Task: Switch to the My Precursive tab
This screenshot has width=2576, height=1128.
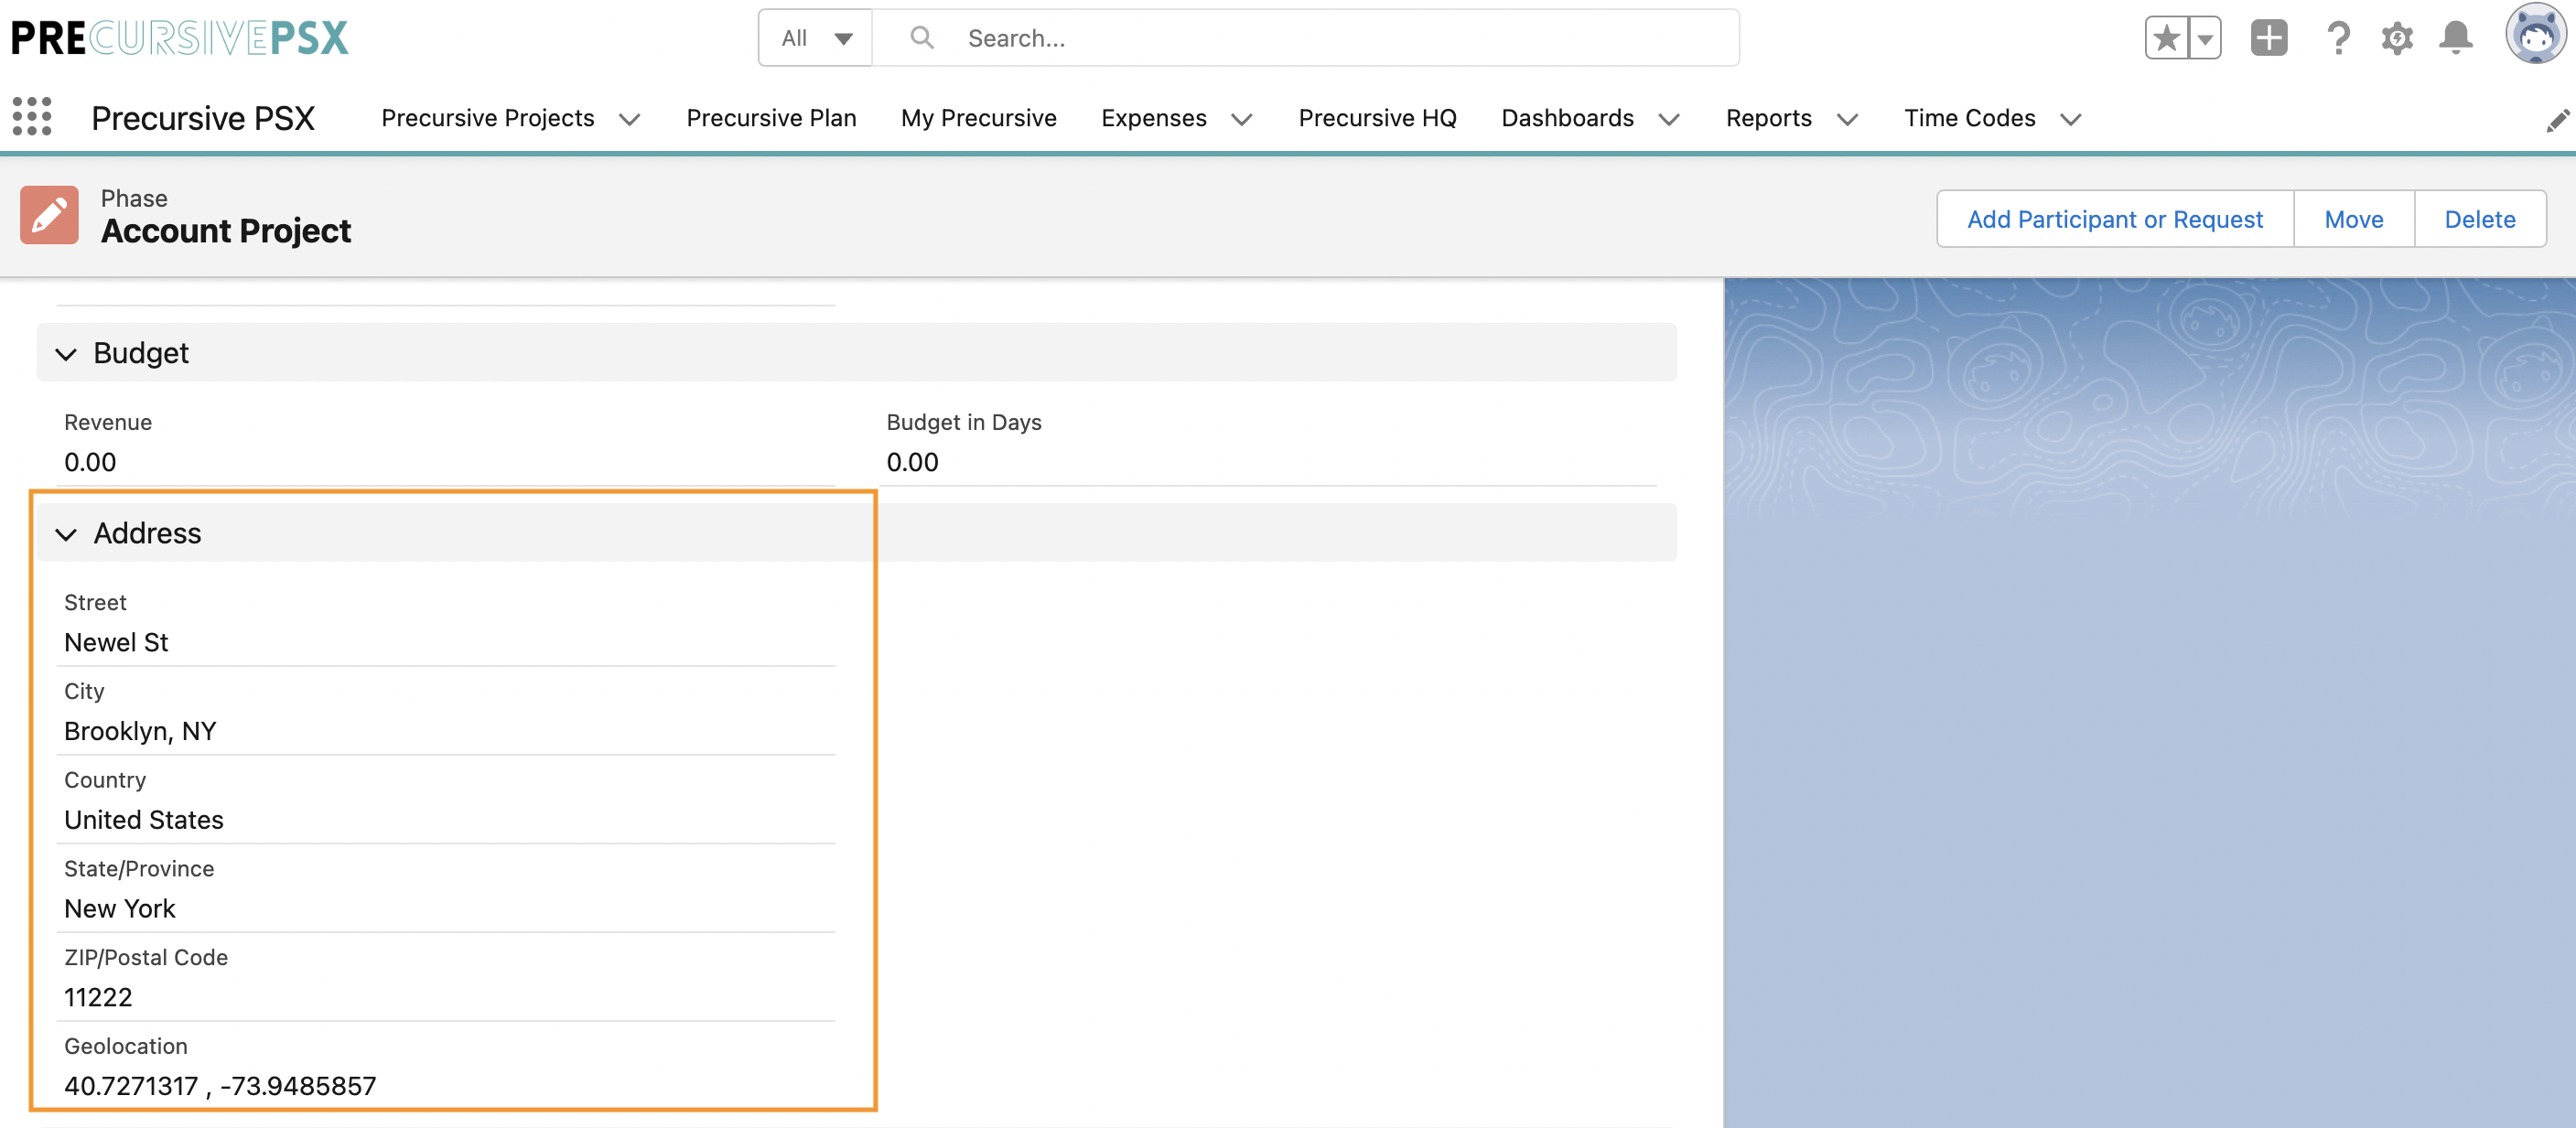Action: tap(978, 118)
